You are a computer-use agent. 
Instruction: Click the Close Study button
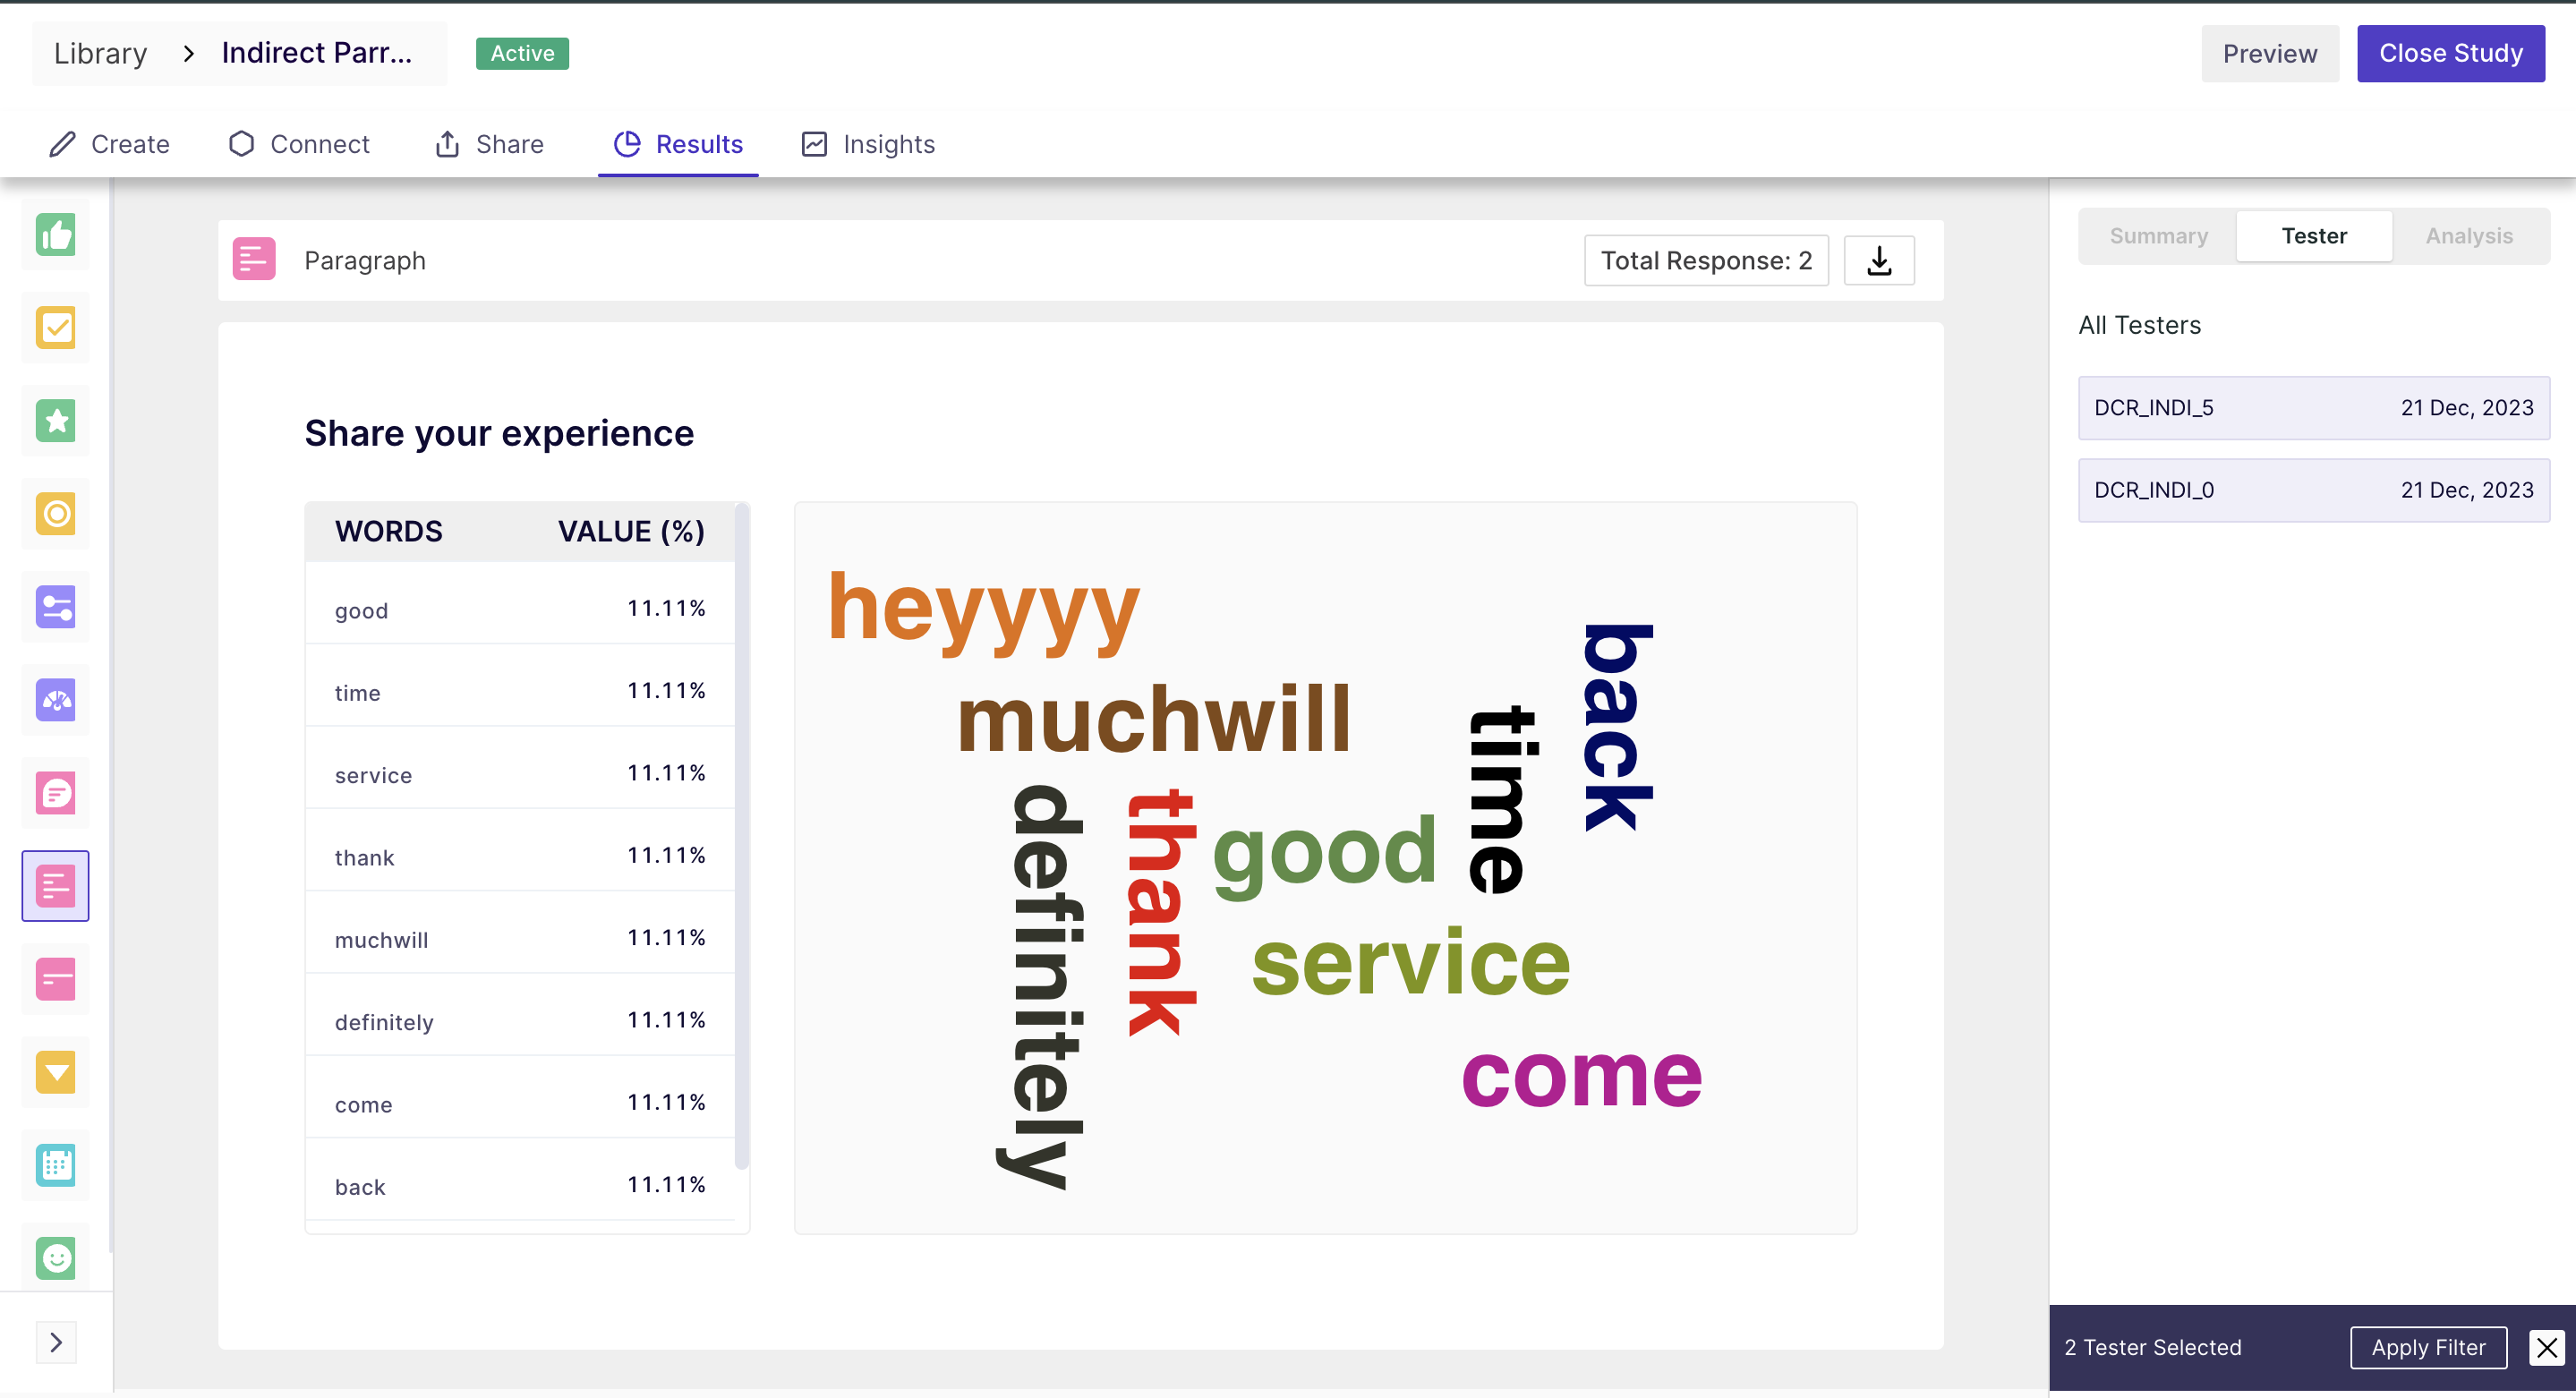click(x=2450, y=53)
